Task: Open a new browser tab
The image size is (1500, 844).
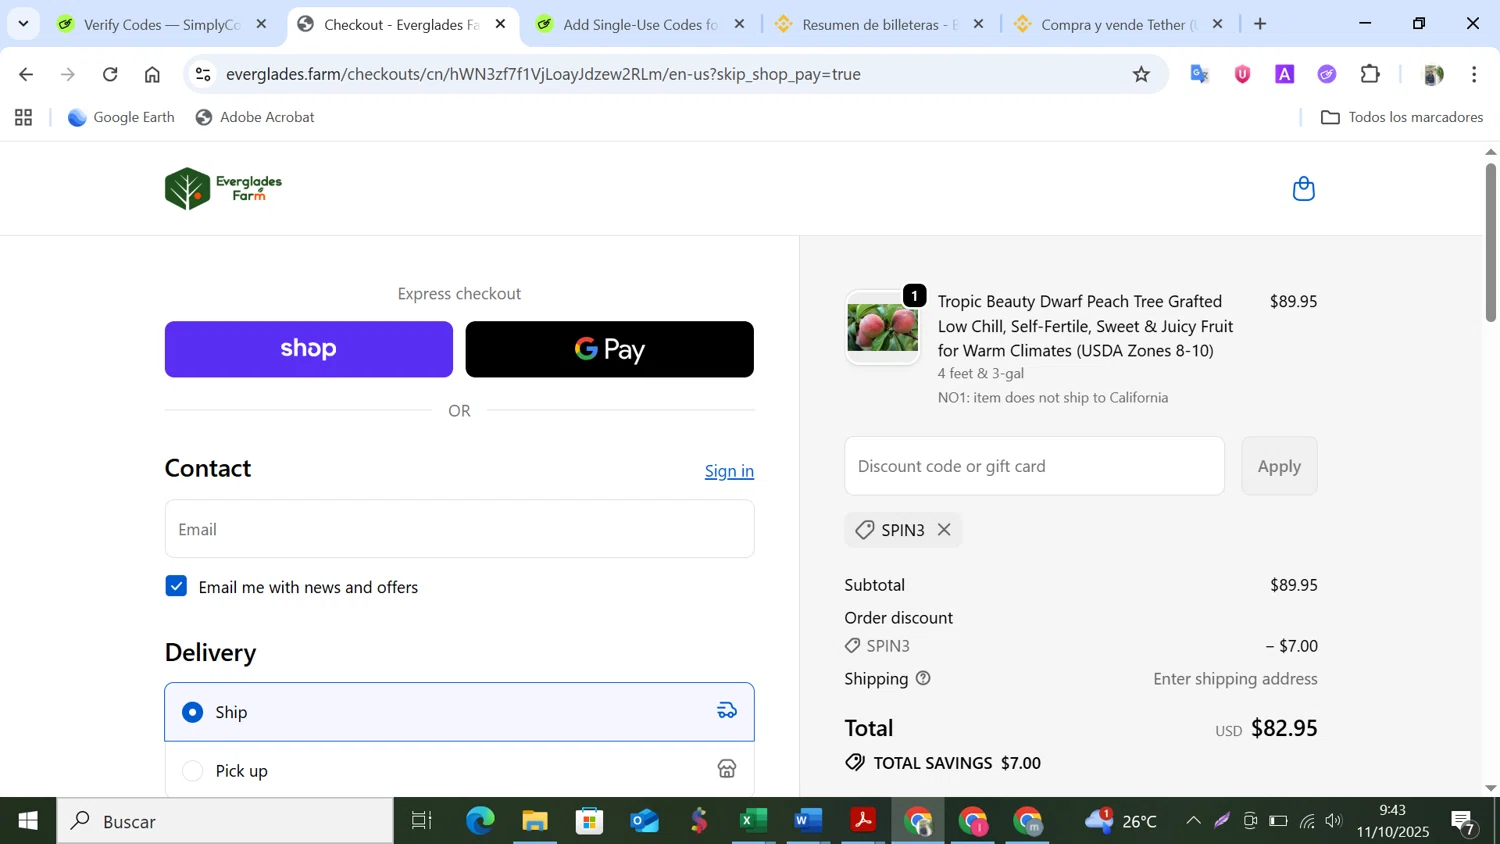Action: pos(1260,24)
